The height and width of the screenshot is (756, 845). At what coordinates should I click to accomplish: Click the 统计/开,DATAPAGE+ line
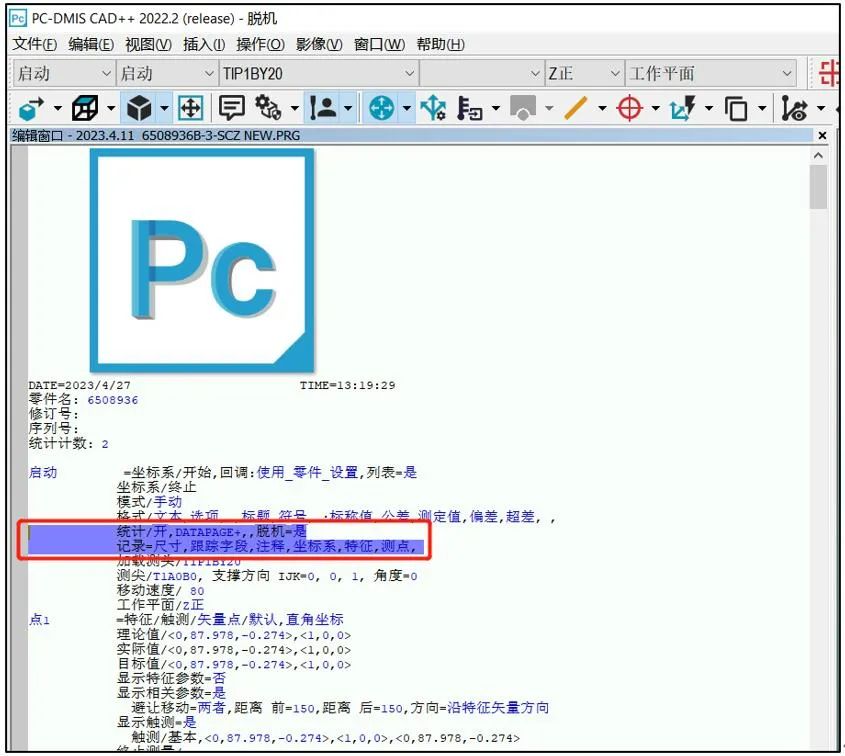pyautogui.click(x=211, y=532)
